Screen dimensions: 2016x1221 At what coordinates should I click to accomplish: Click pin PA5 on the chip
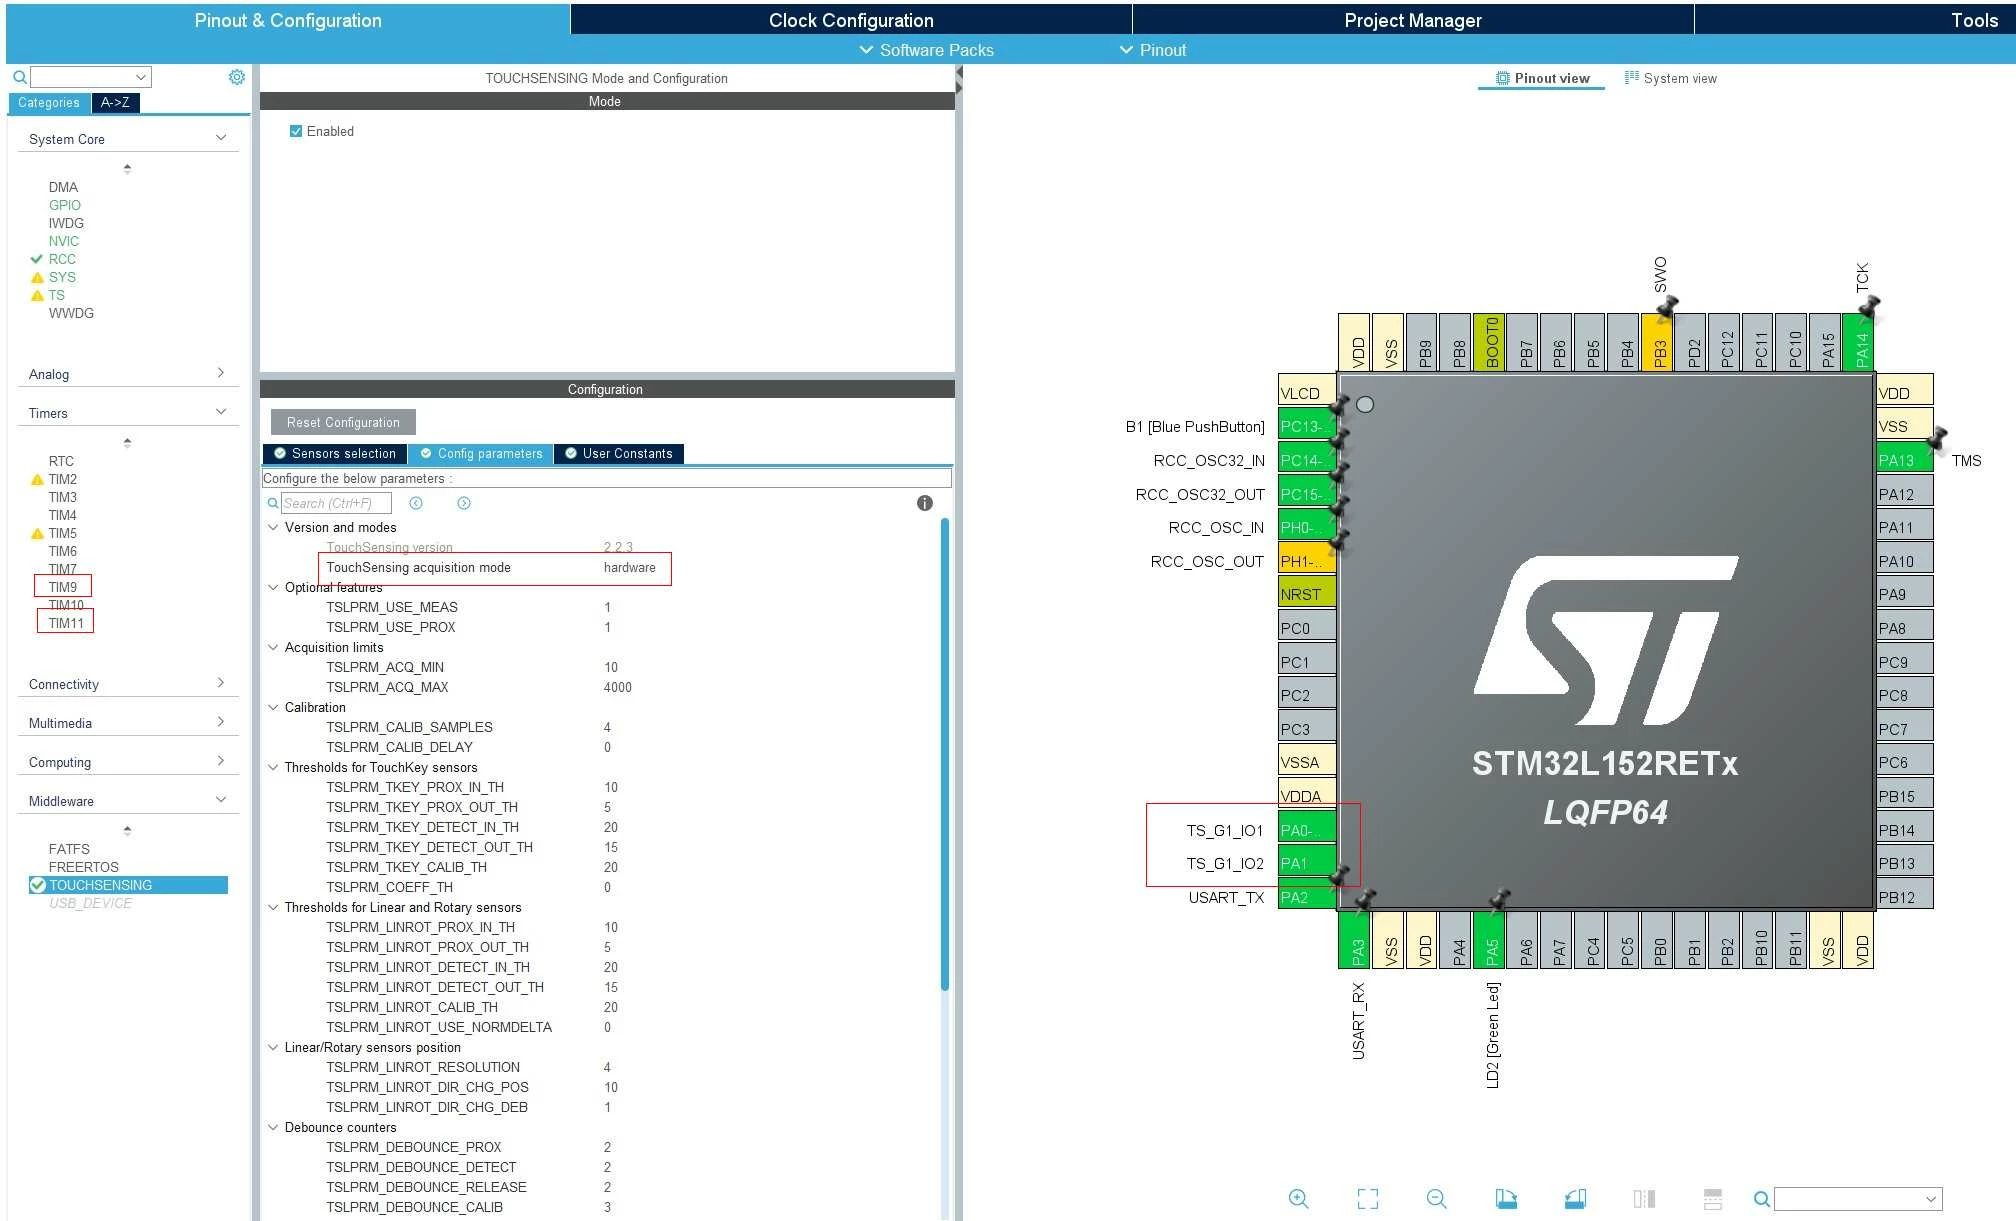1491,940
